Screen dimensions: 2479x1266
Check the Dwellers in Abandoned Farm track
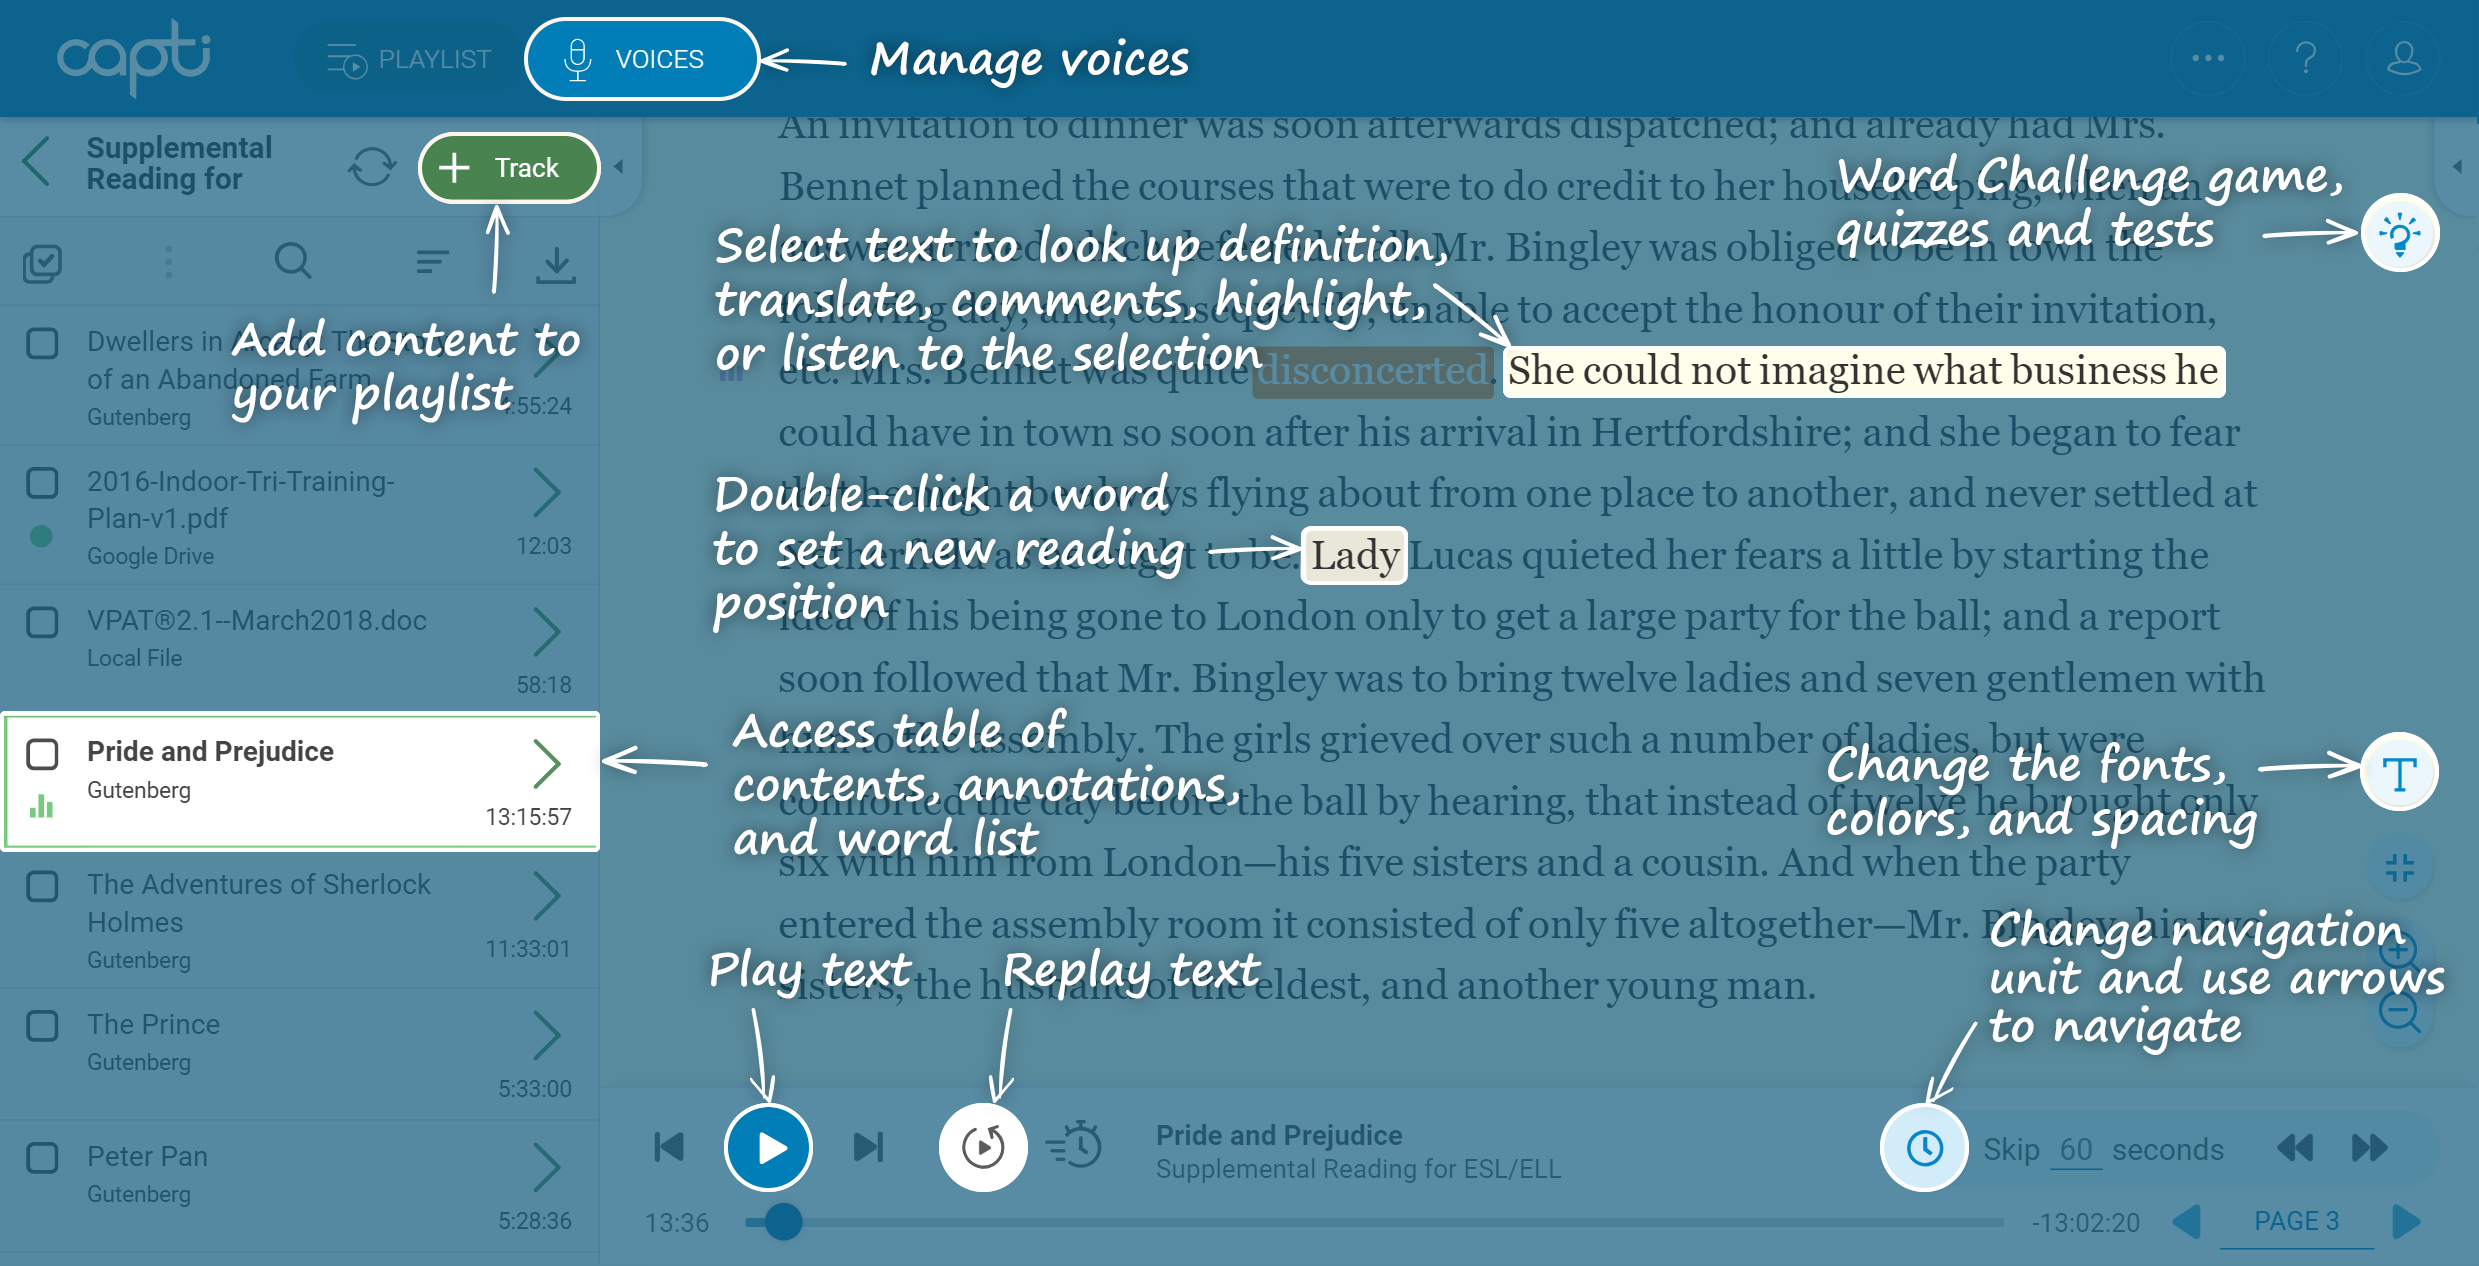[x=42, y=343]
